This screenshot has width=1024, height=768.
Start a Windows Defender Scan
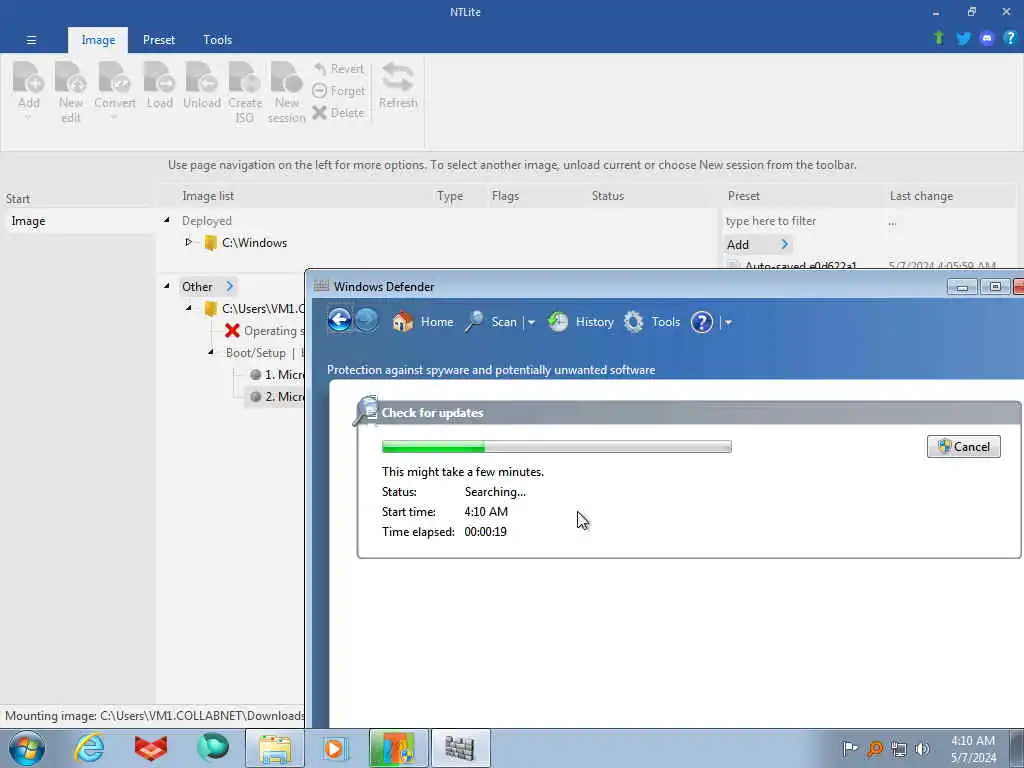[x=491, y=321]
